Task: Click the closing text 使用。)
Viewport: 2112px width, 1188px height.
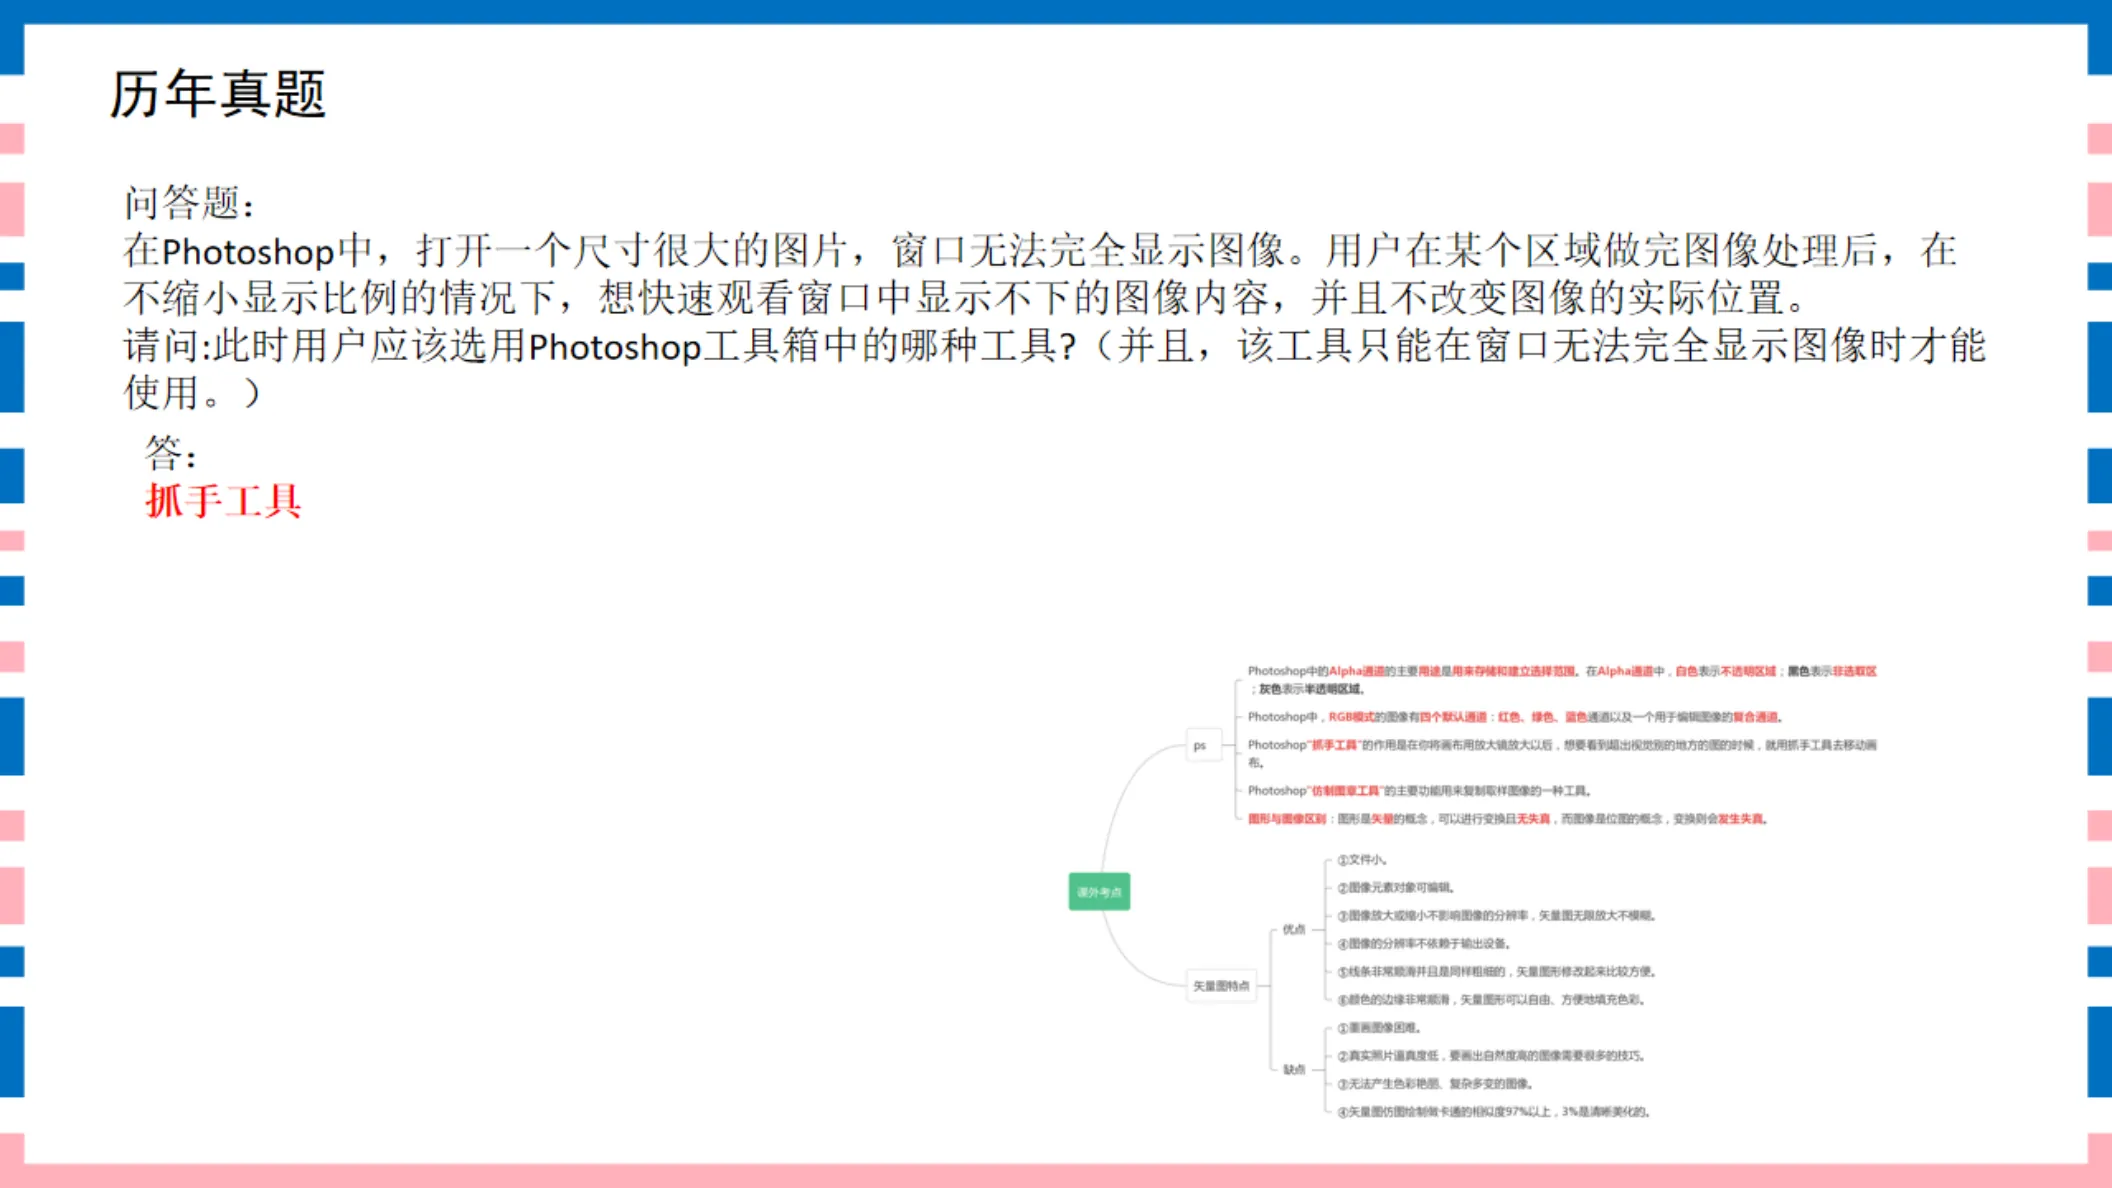Action: point(192,392)
